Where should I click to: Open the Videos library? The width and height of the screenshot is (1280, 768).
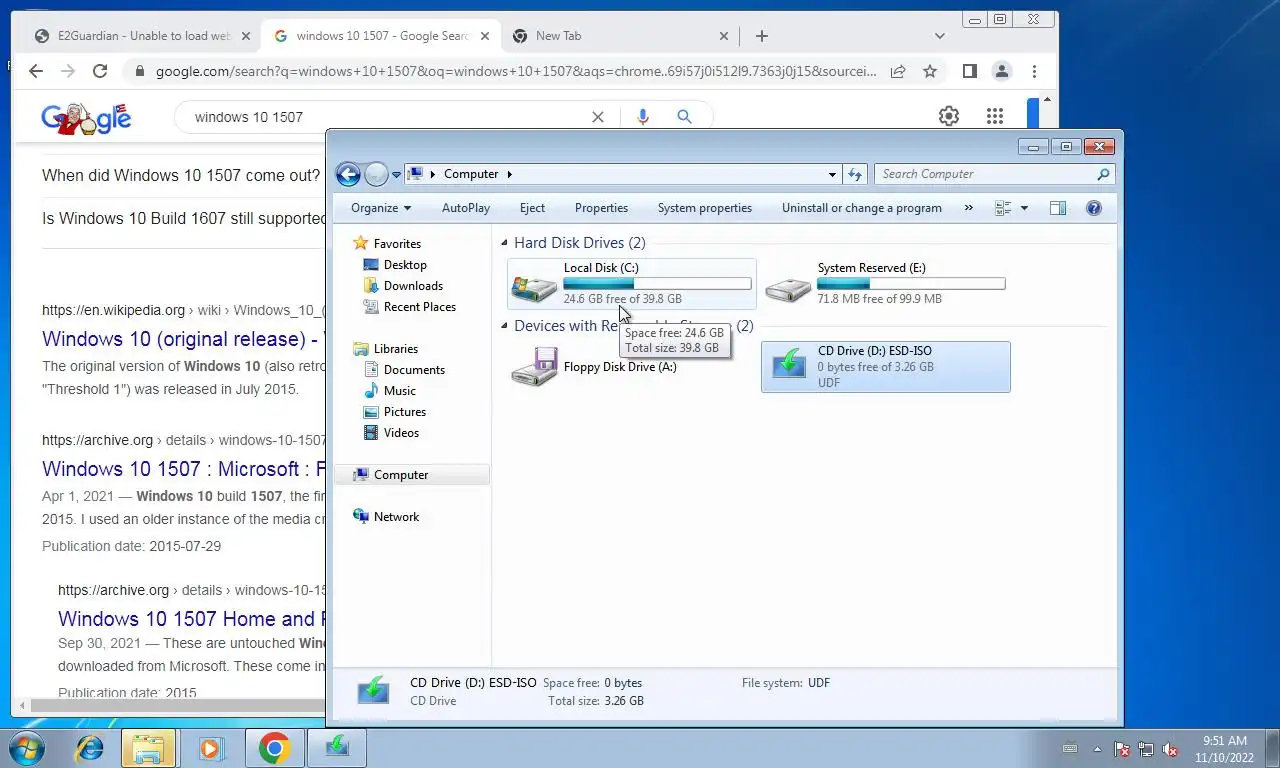[x=401, y=433]
